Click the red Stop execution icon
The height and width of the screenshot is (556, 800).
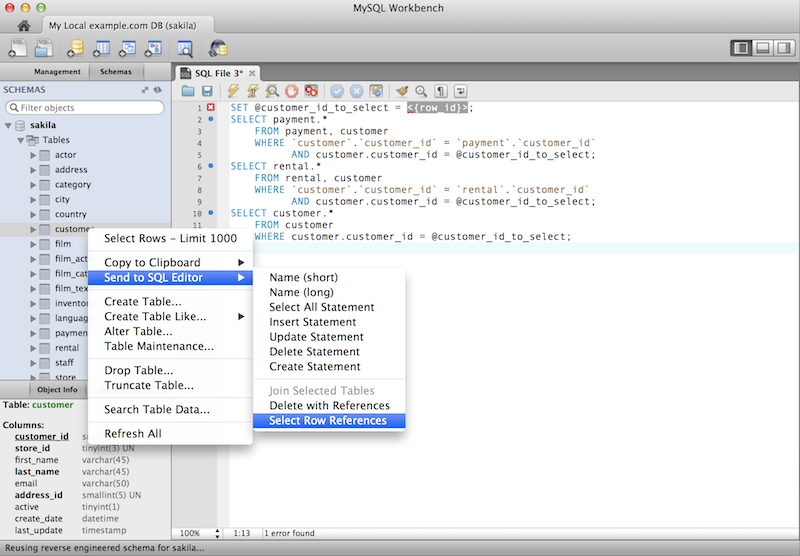click(x=293, y=91)
